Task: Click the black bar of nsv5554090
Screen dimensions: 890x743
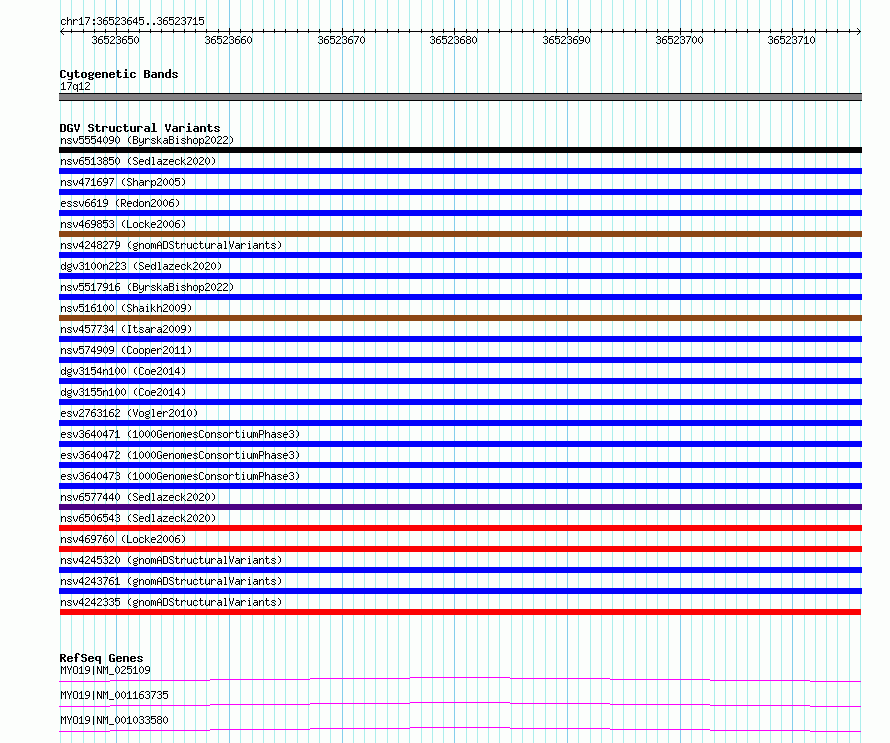Action: tap(460, 150)
